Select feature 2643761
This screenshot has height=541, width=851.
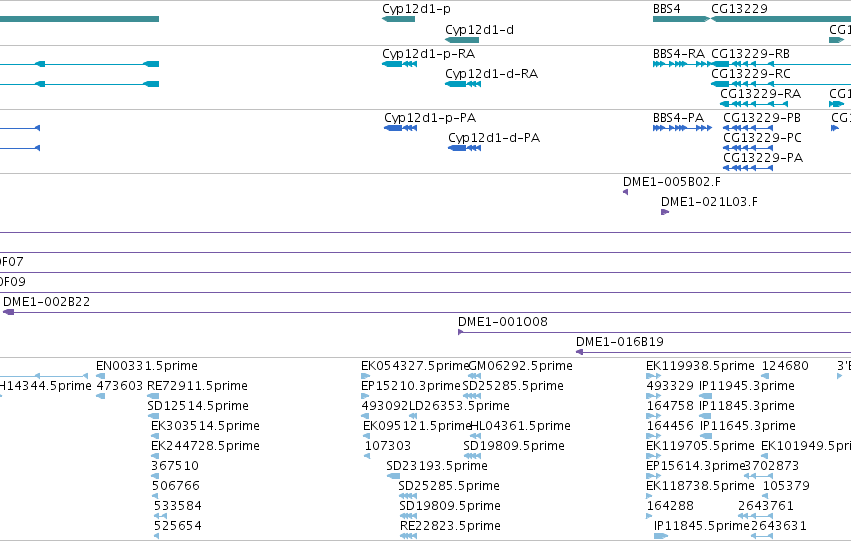click(x=765, y=506)
